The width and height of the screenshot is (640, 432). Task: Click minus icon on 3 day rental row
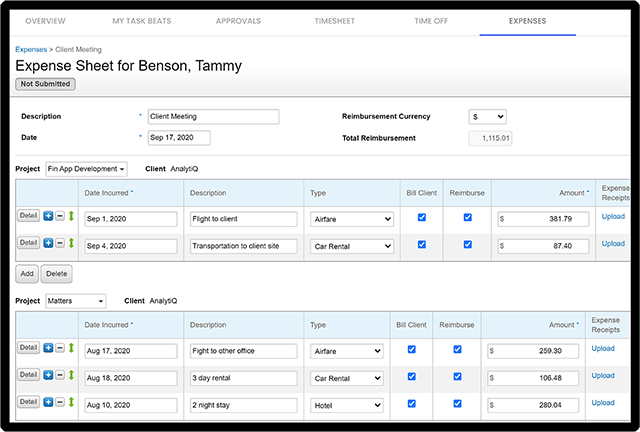(x=60, y=375)
